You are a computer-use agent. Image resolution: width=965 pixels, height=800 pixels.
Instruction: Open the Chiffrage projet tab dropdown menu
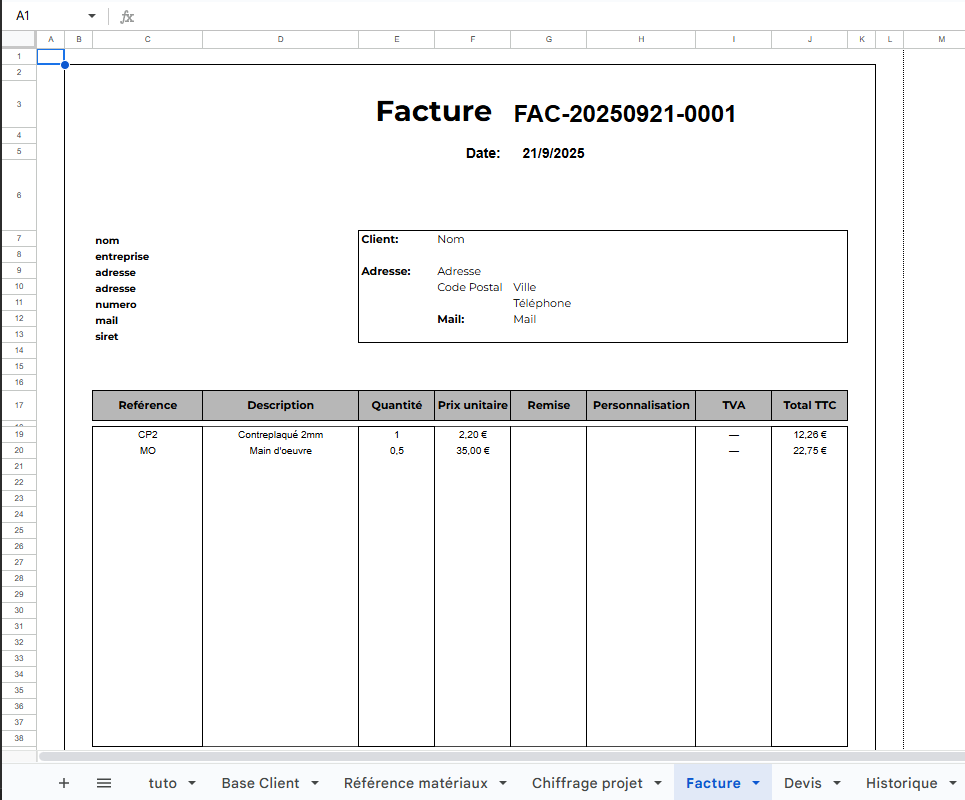[x=657, y=783]
